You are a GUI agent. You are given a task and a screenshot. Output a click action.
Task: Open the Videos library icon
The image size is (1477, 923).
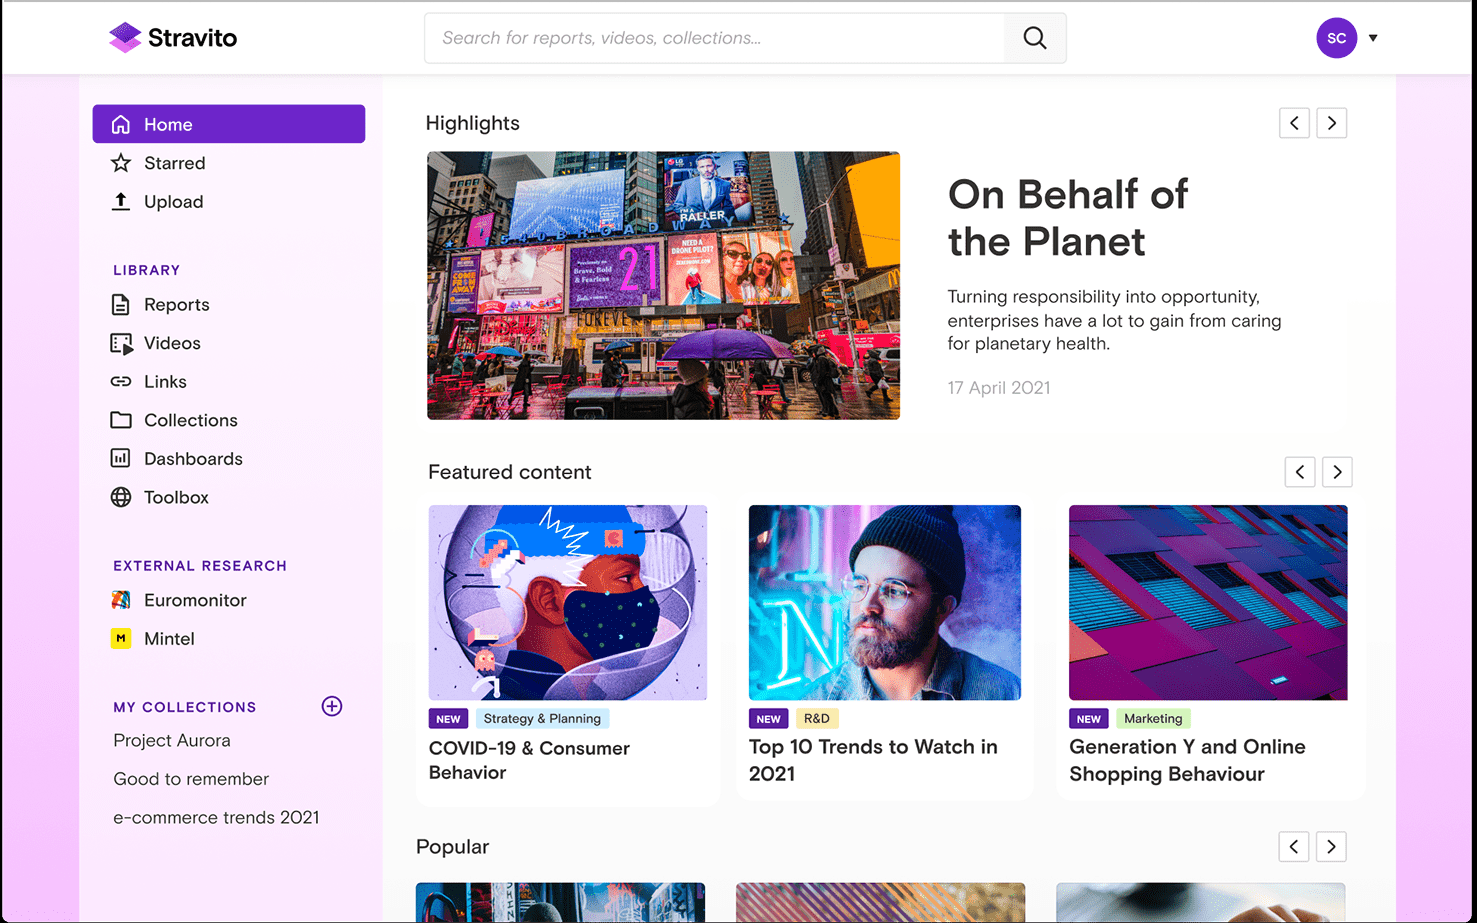(121, 344)
